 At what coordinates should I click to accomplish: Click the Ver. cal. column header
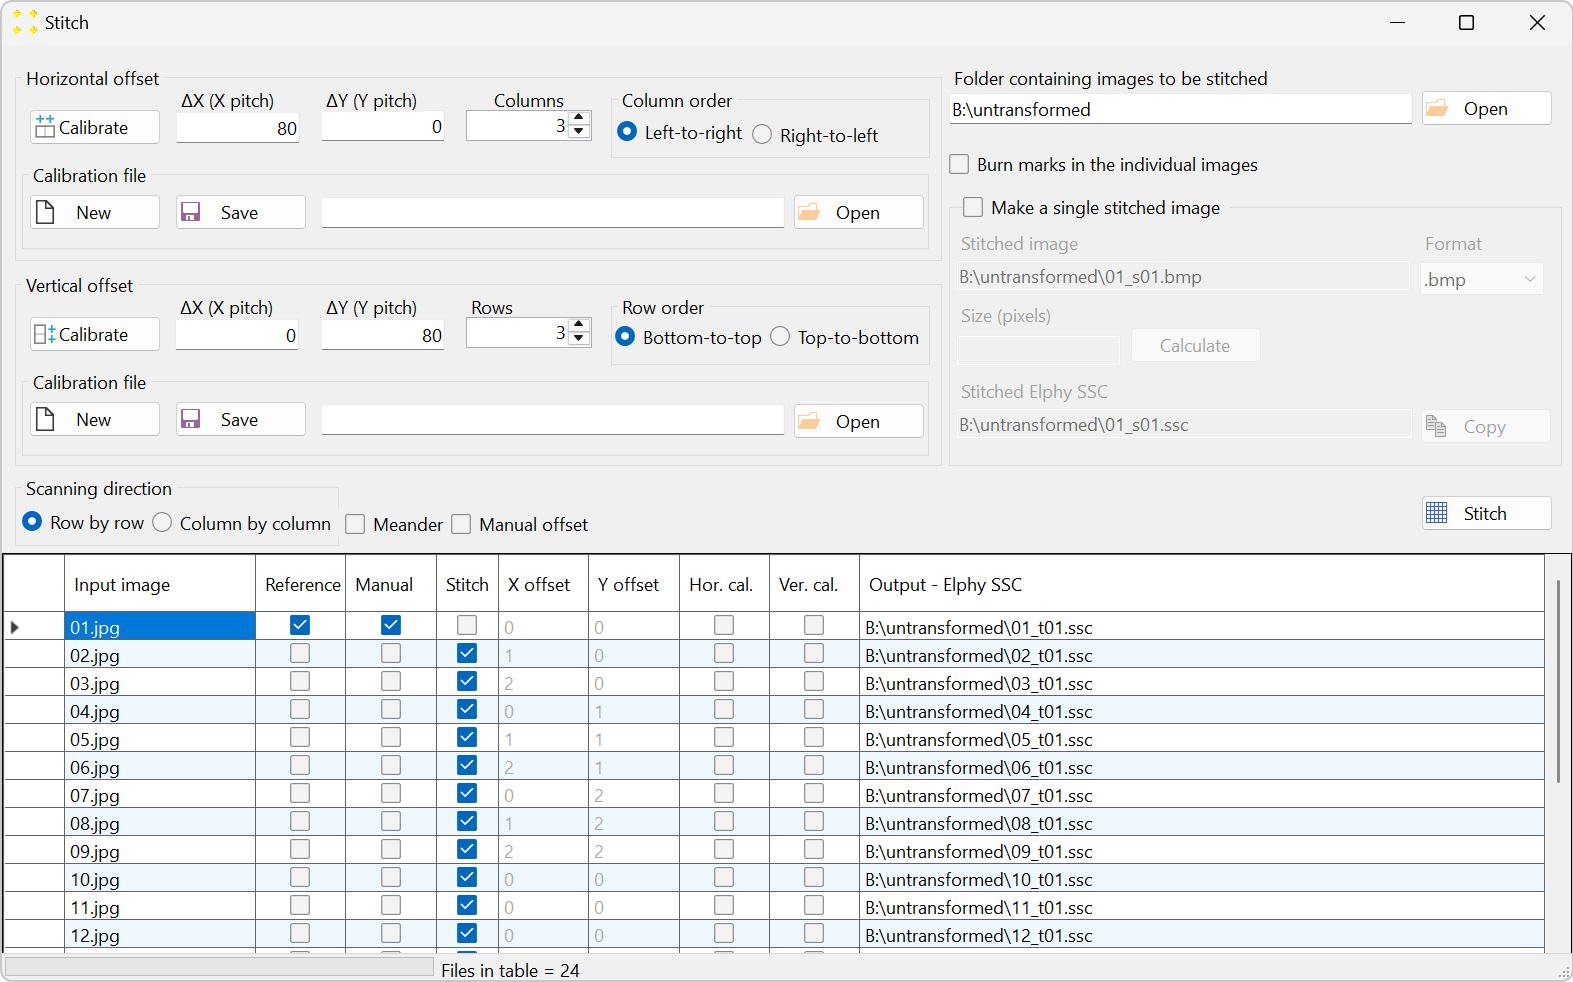pos(814,584)
